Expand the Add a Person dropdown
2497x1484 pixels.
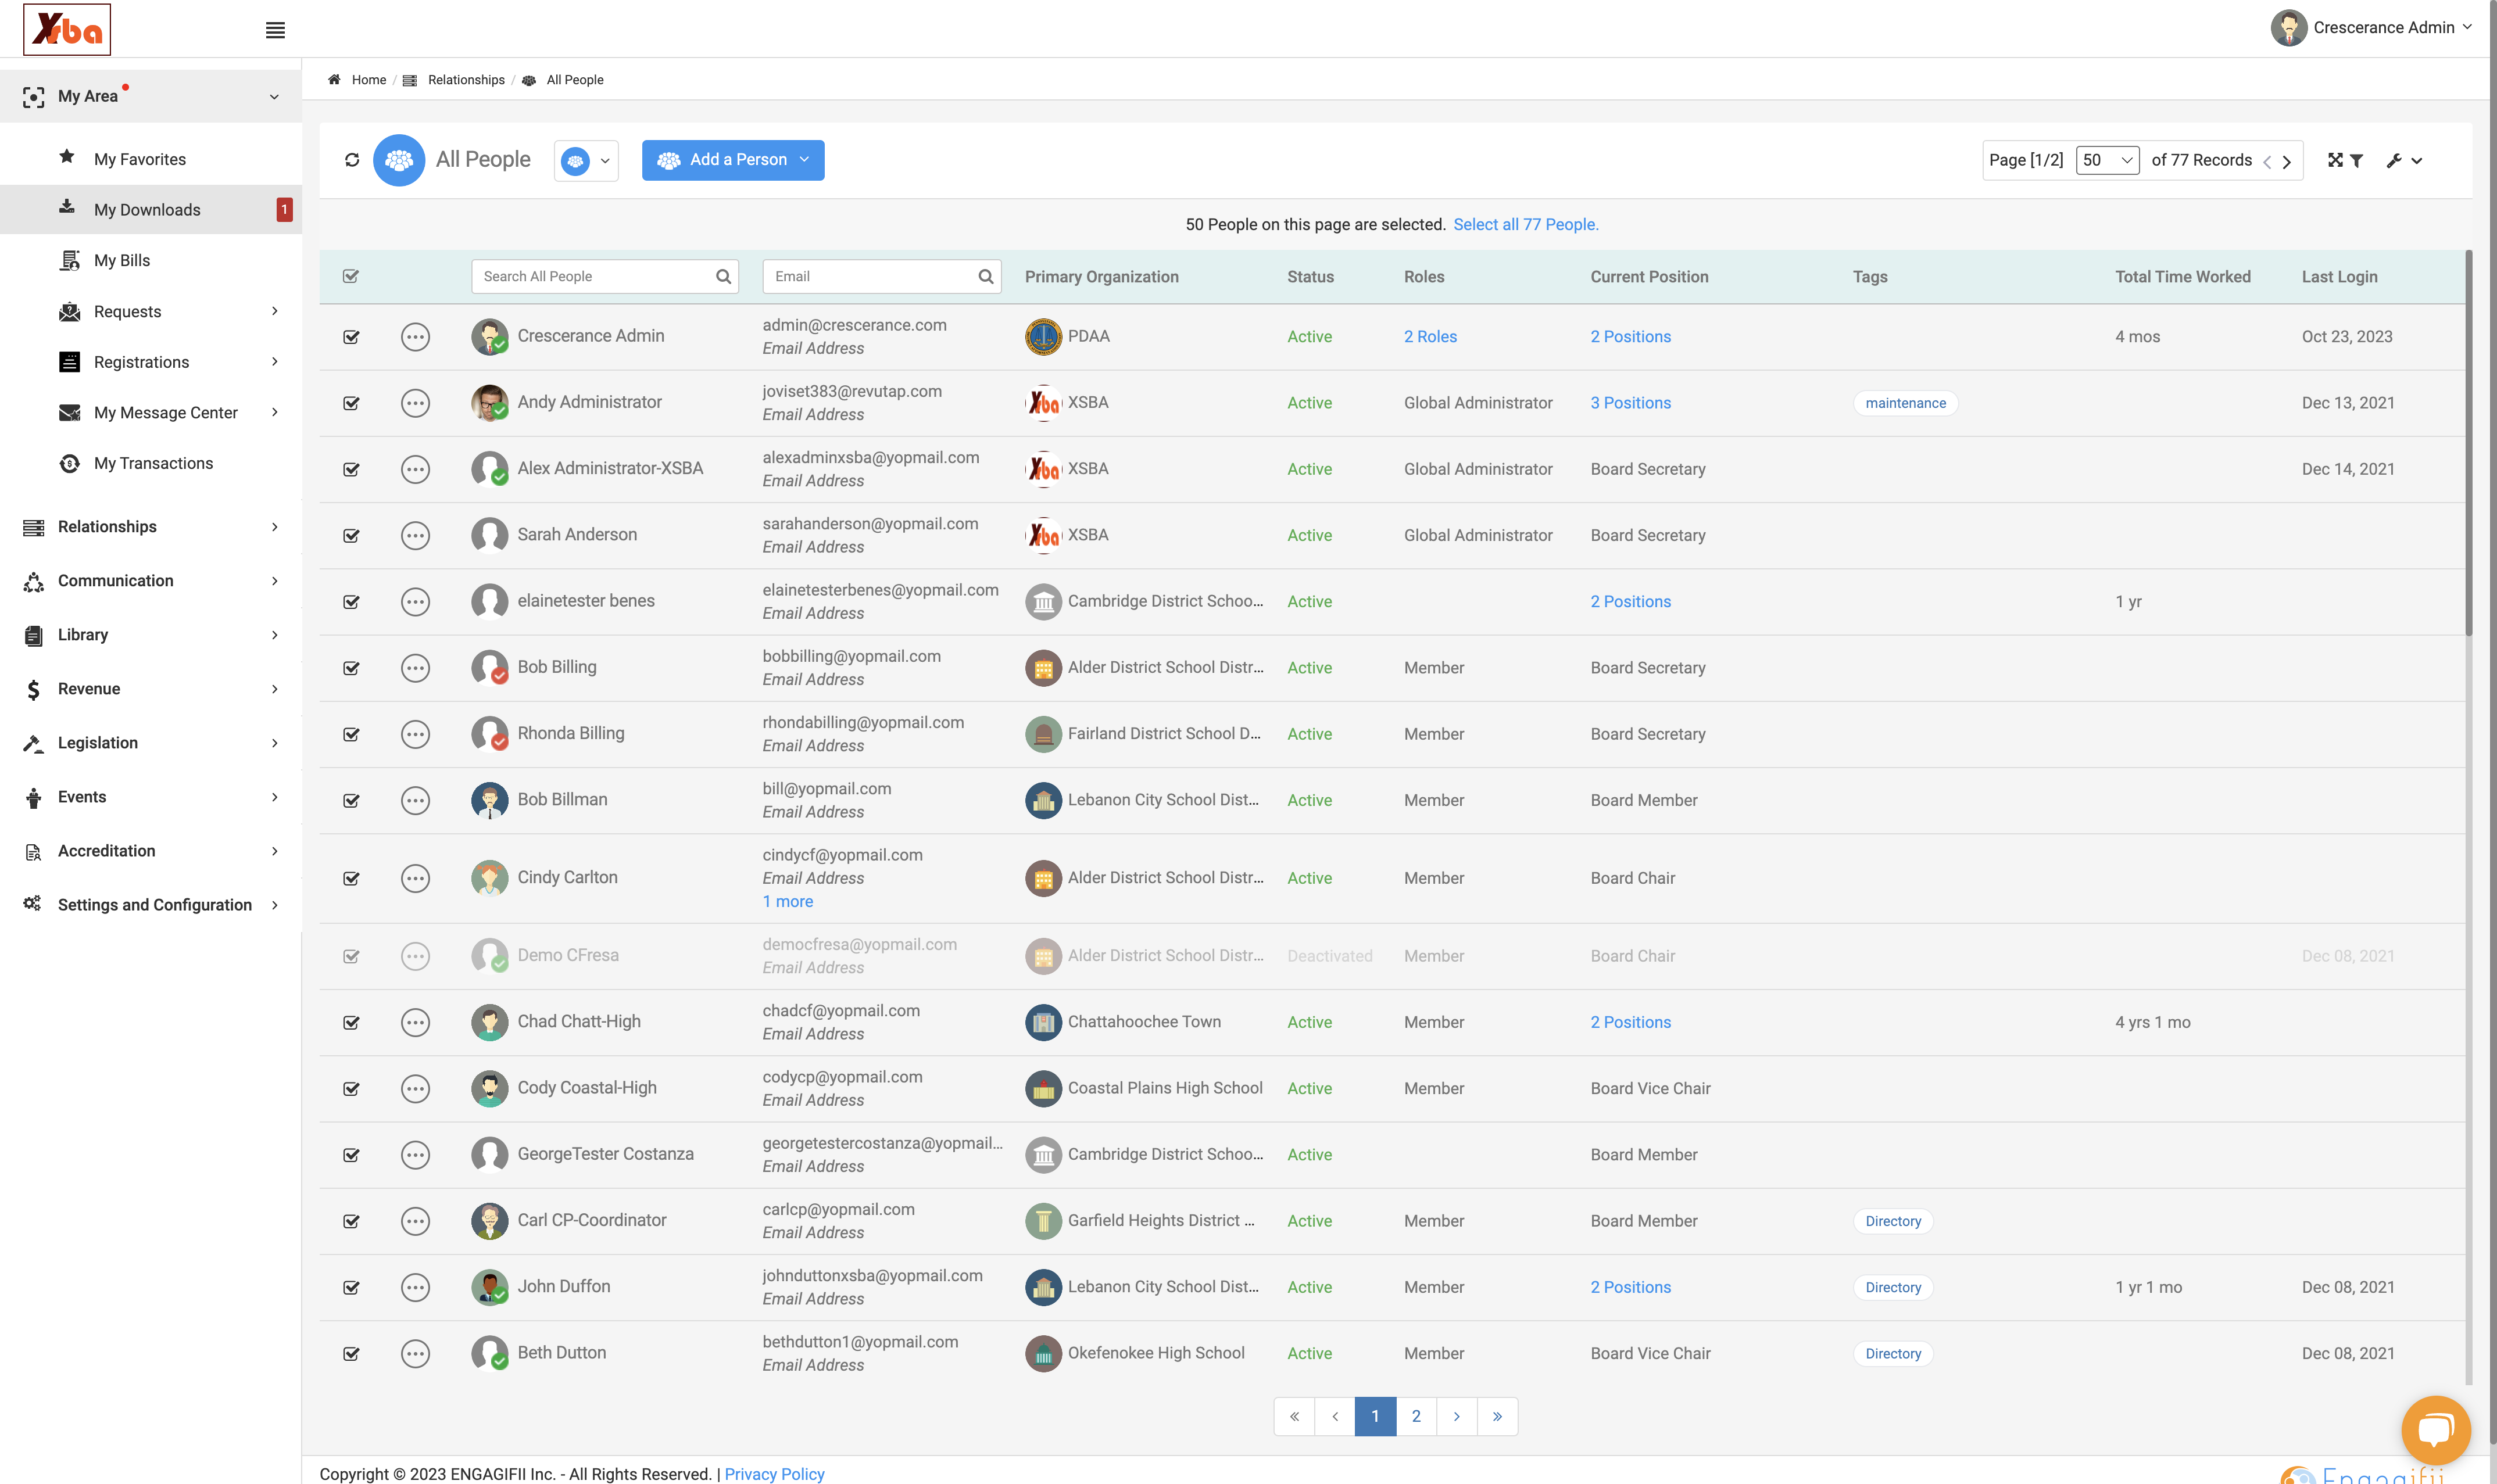(733, 160)
